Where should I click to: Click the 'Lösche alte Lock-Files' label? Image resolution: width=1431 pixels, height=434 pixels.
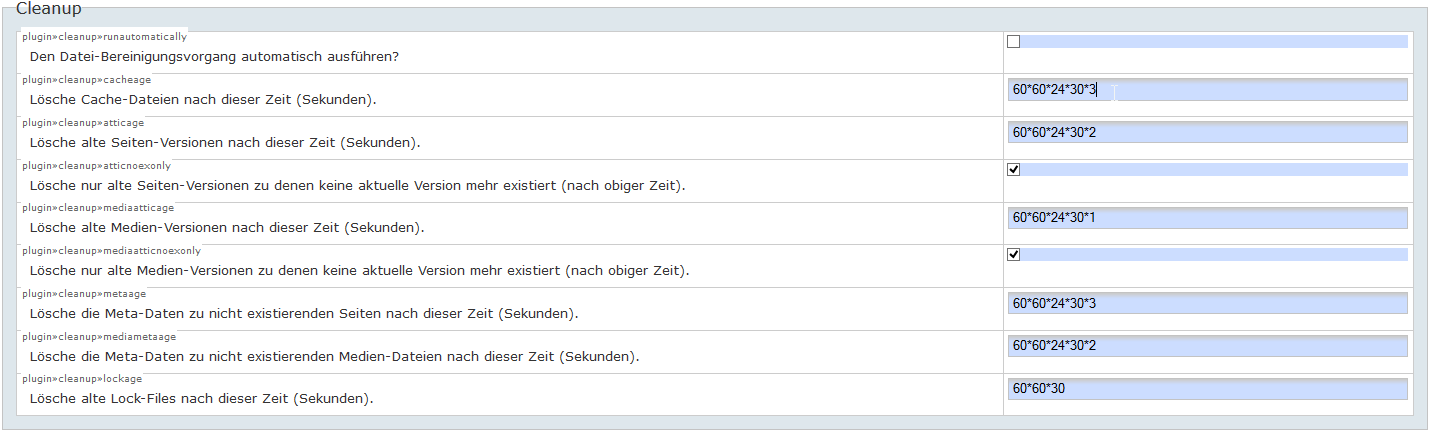point(201,399)
